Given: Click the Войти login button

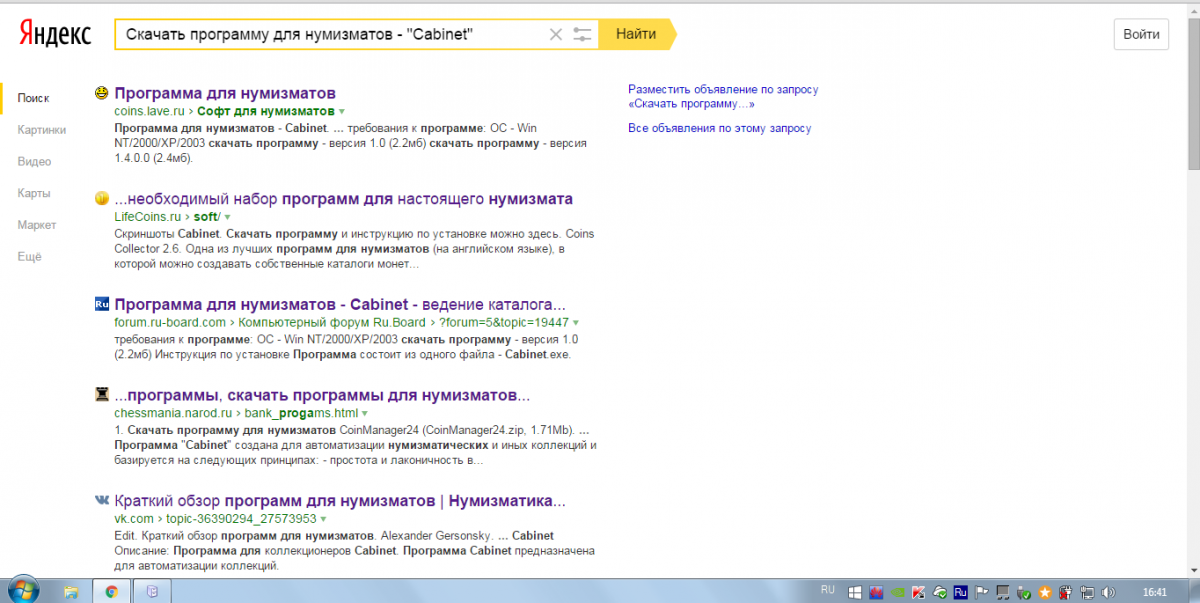Looking at the screenshot, I should click(x=1141, y=34).
